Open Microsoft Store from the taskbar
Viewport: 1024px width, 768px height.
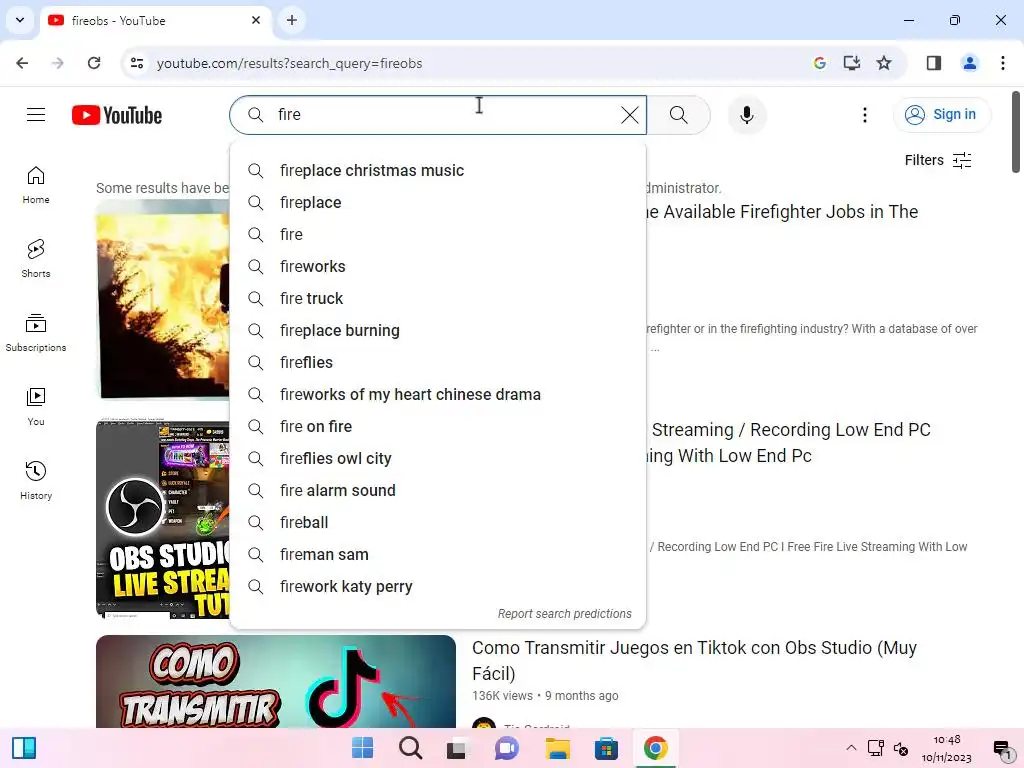pyautogui.click(x=606, y=748)
